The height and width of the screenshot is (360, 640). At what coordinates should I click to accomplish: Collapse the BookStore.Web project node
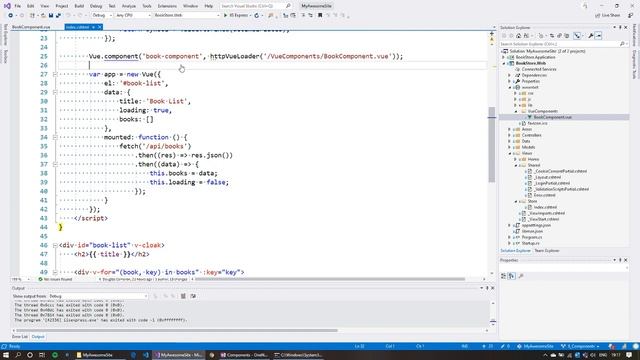coord(503,63)
